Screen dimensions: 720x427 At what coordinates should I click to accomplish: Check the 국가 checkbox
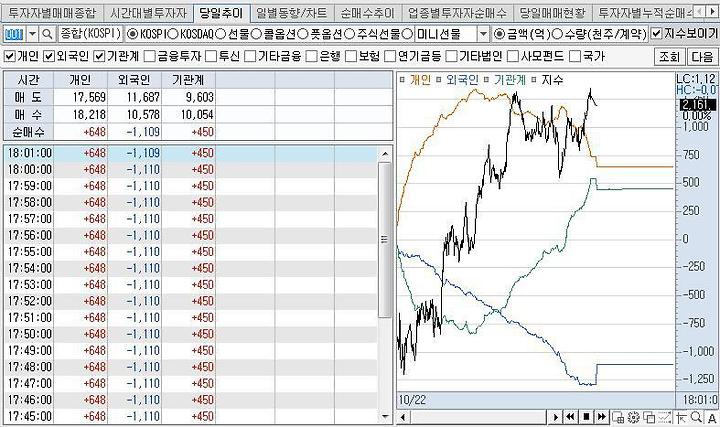coord(575,56)
